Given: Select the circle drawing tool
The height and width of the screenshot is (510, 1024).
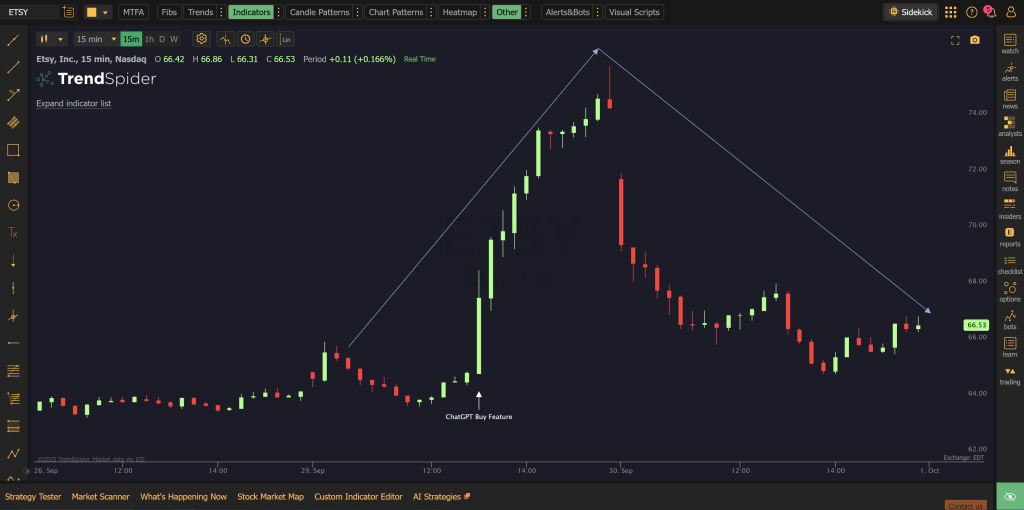Looking at the screenshot, I should pos(13,205).
